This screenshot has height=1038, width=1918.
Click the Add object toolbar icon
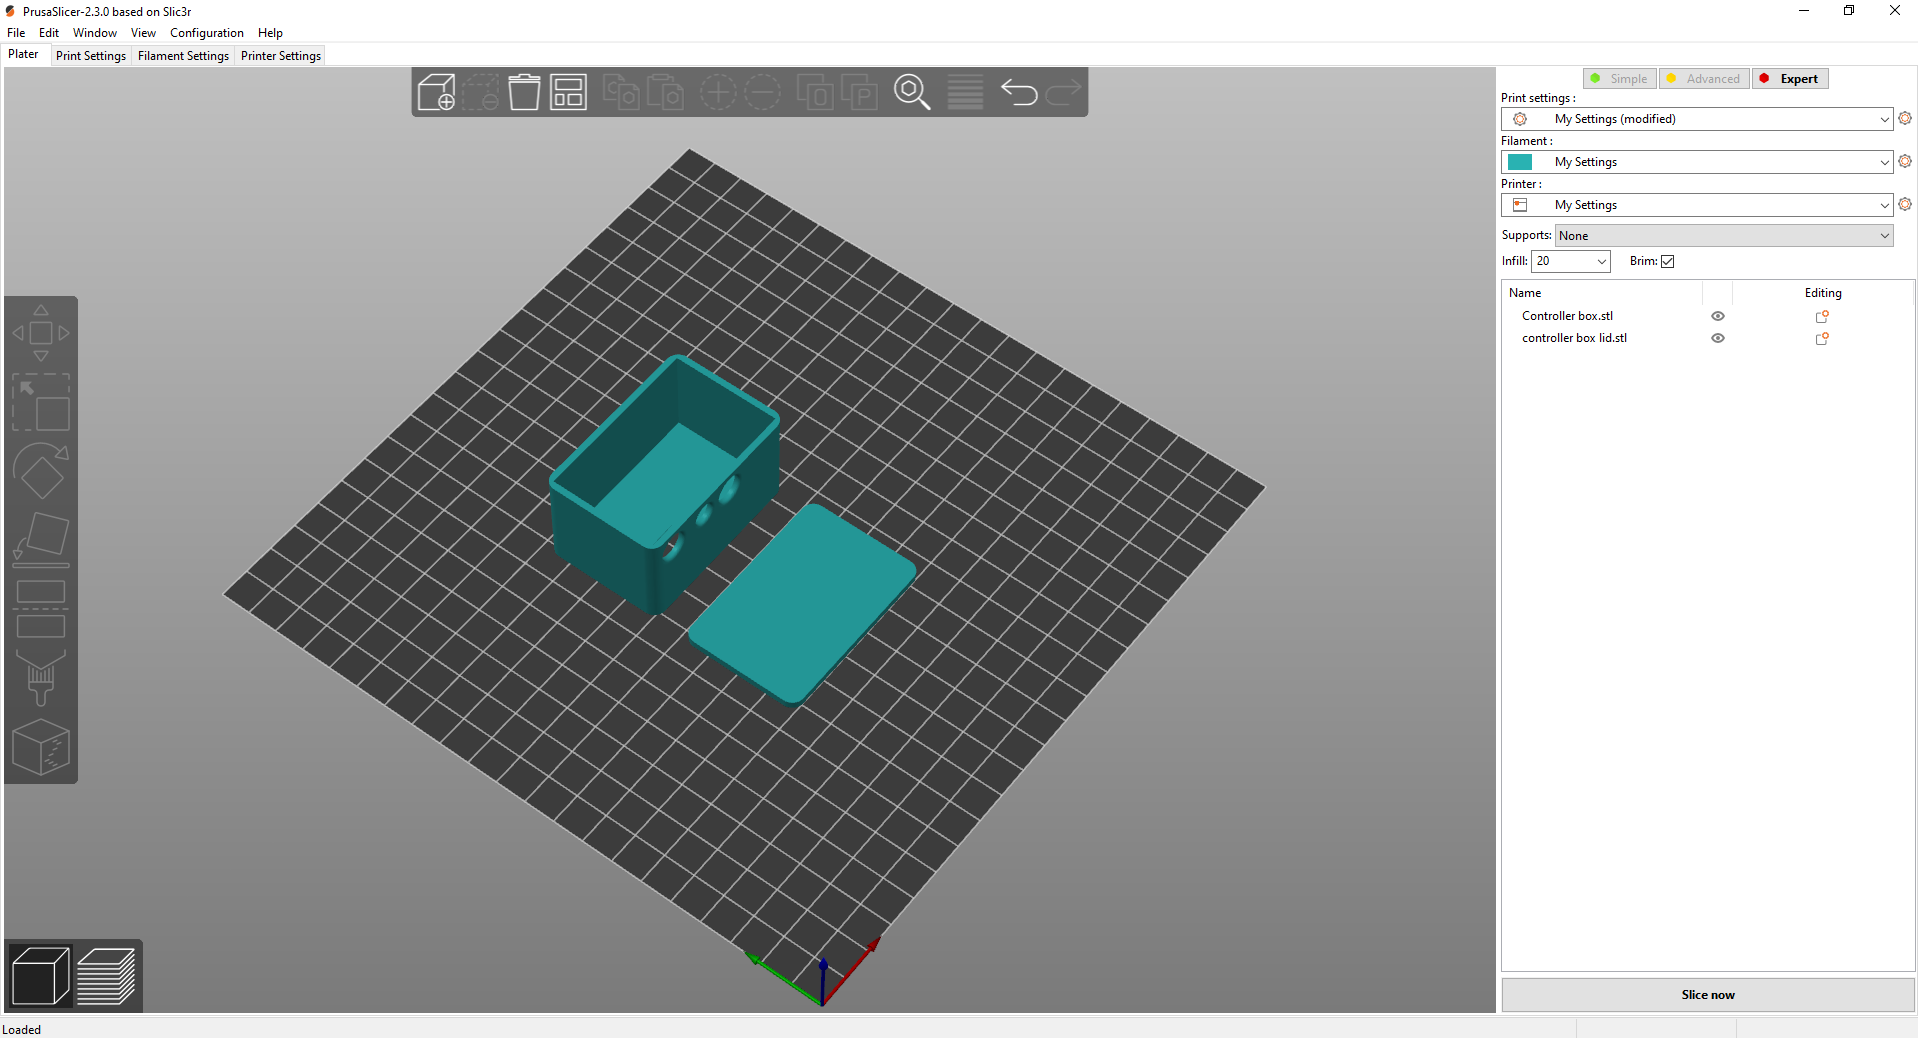click(437, 92)
